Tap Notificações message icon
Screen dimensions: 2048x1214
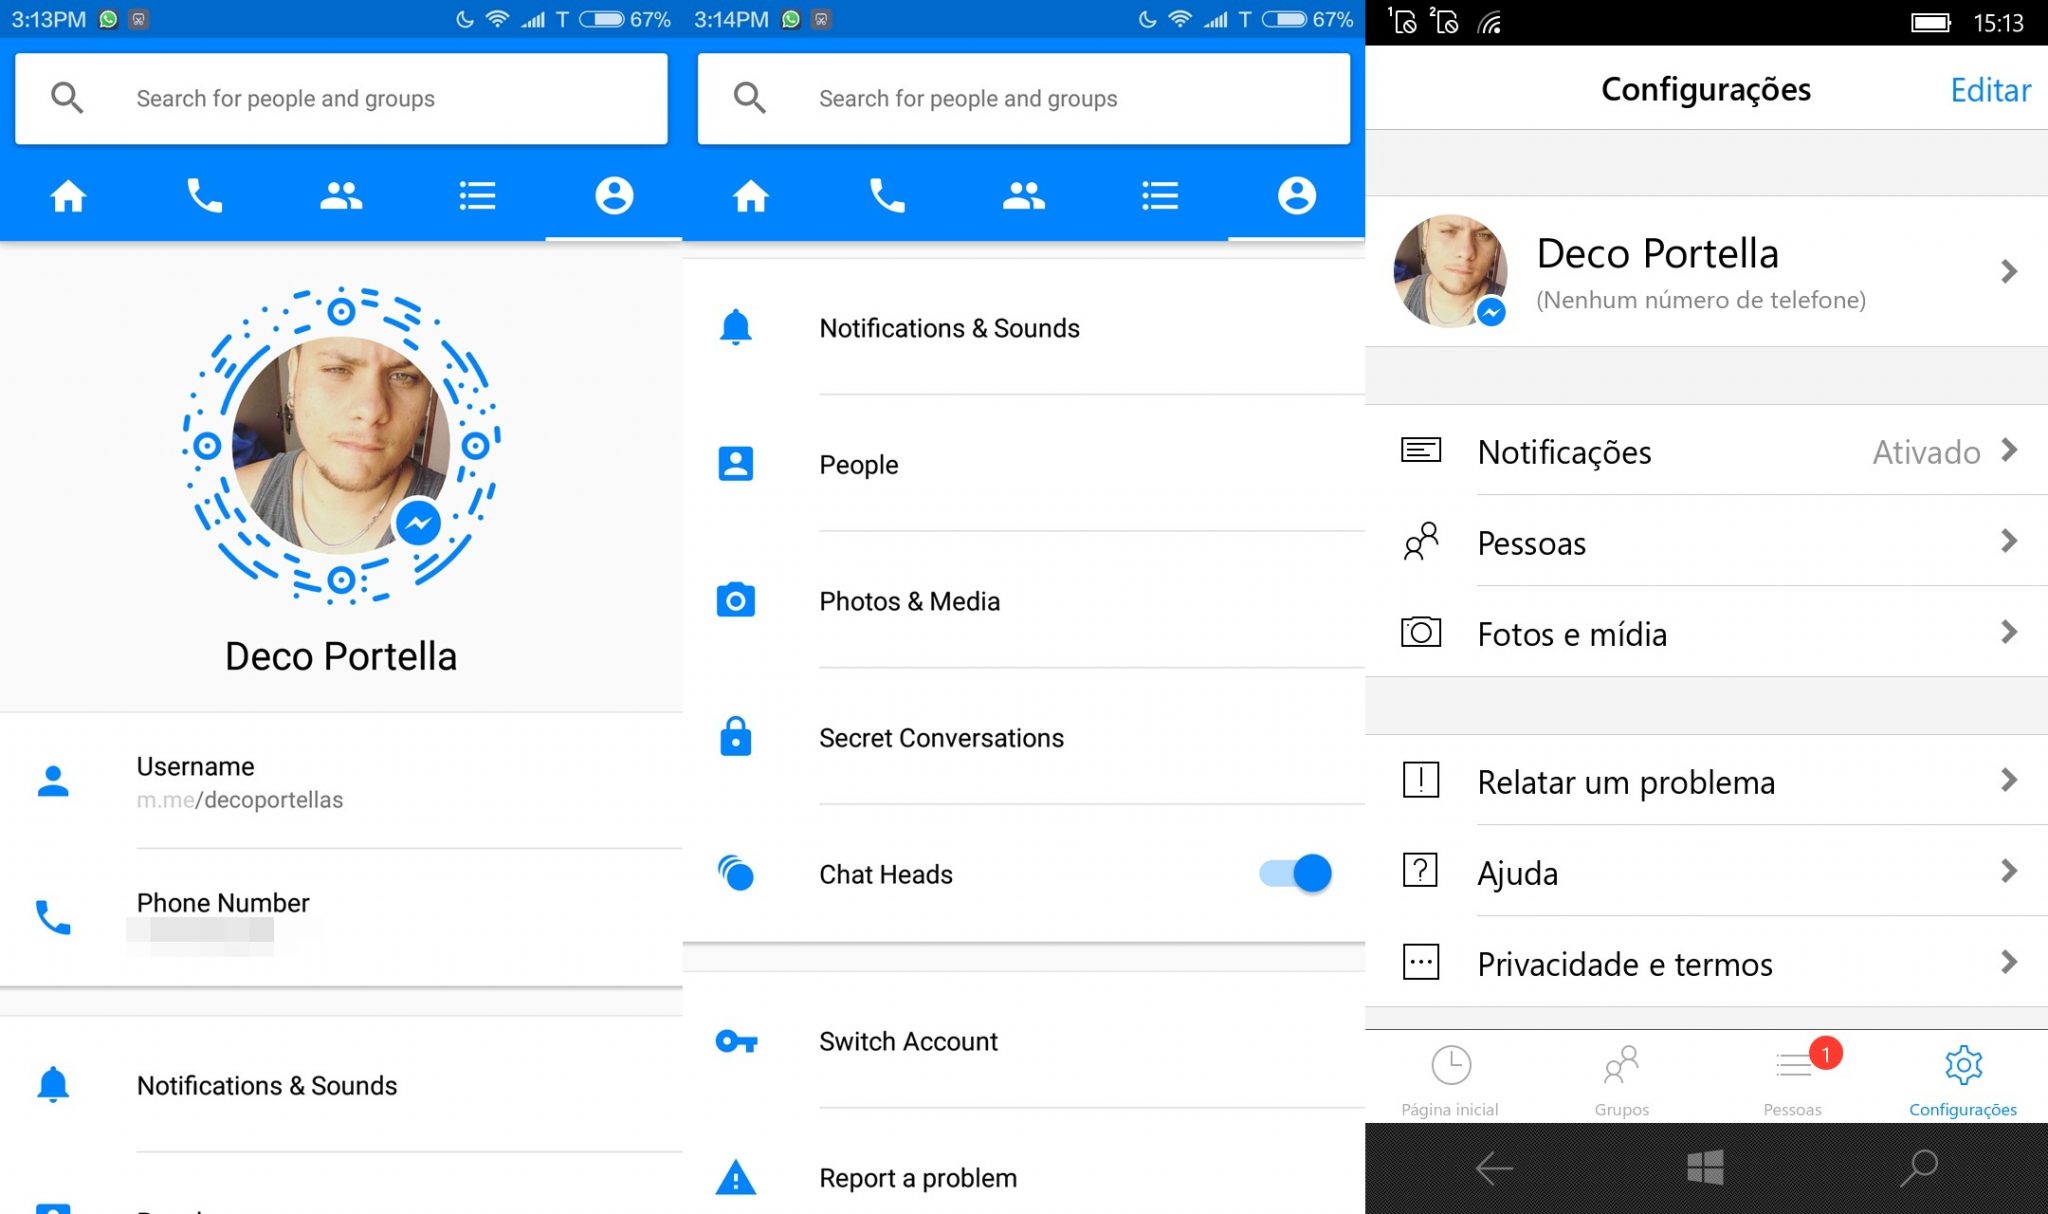pyautogui.click(x=1421, y=450)
